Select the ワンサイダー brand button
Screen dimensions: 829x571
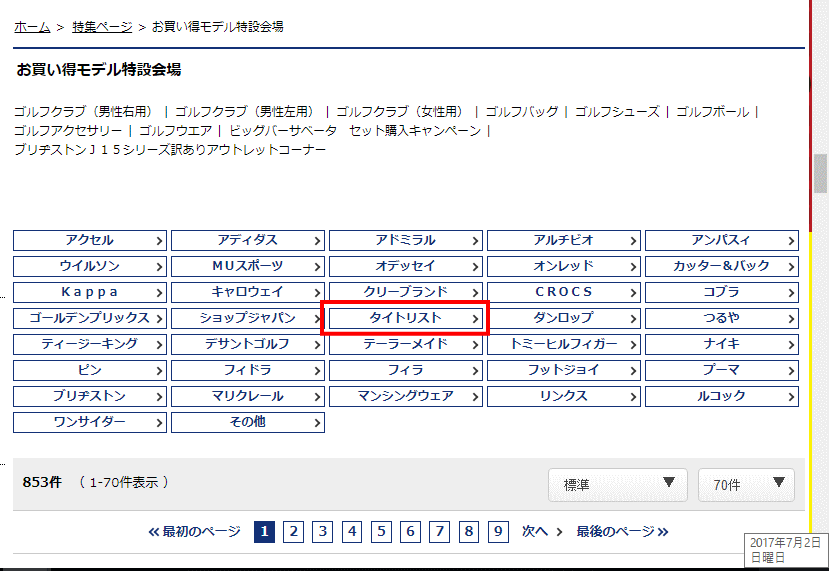click(x=90, y=422)
